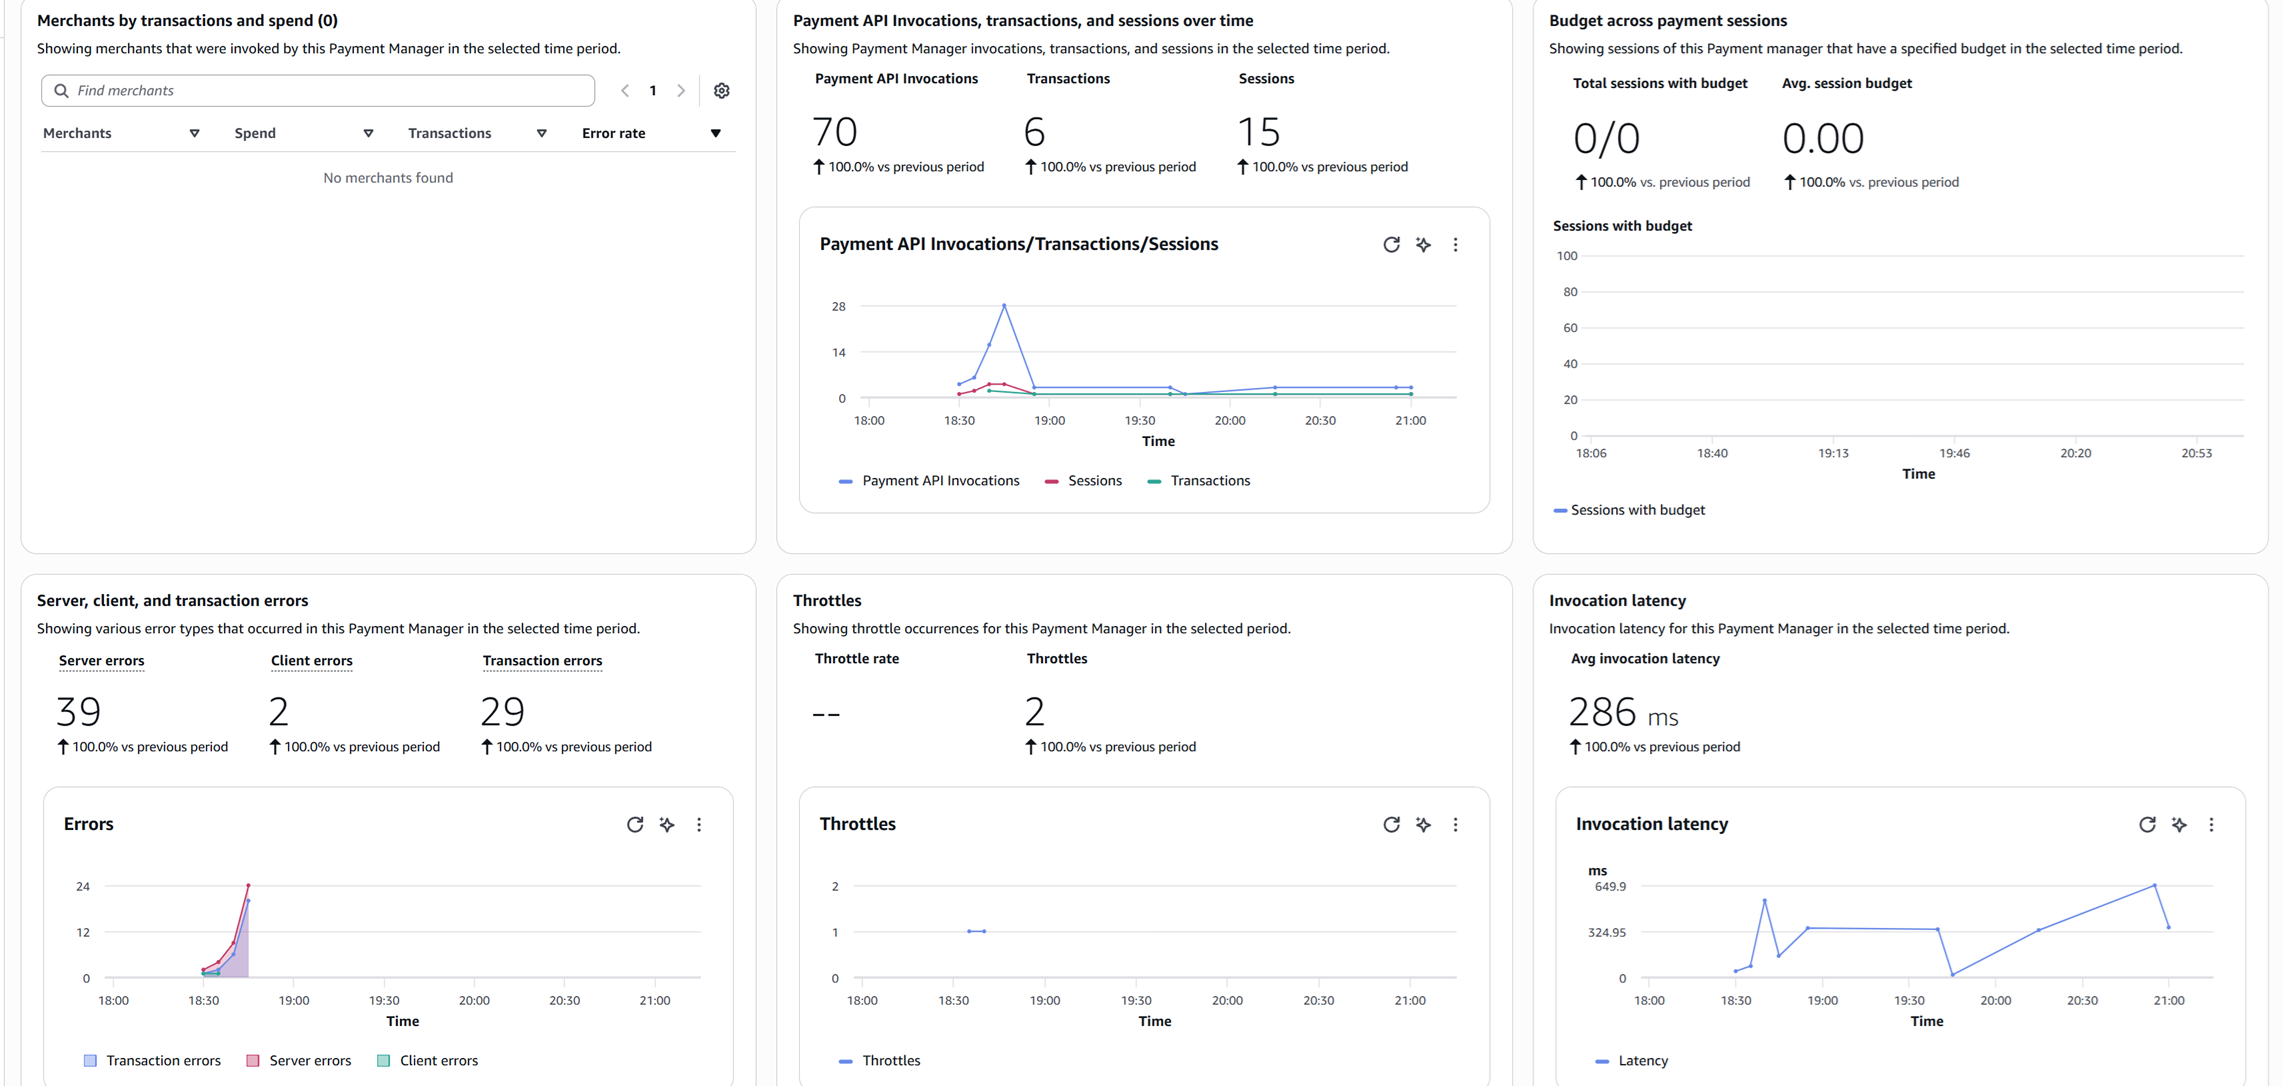The image size is (2282, 1086).
Task: Open AI sparkle insights on Invocation latency chart
Action: [2179, 824]
